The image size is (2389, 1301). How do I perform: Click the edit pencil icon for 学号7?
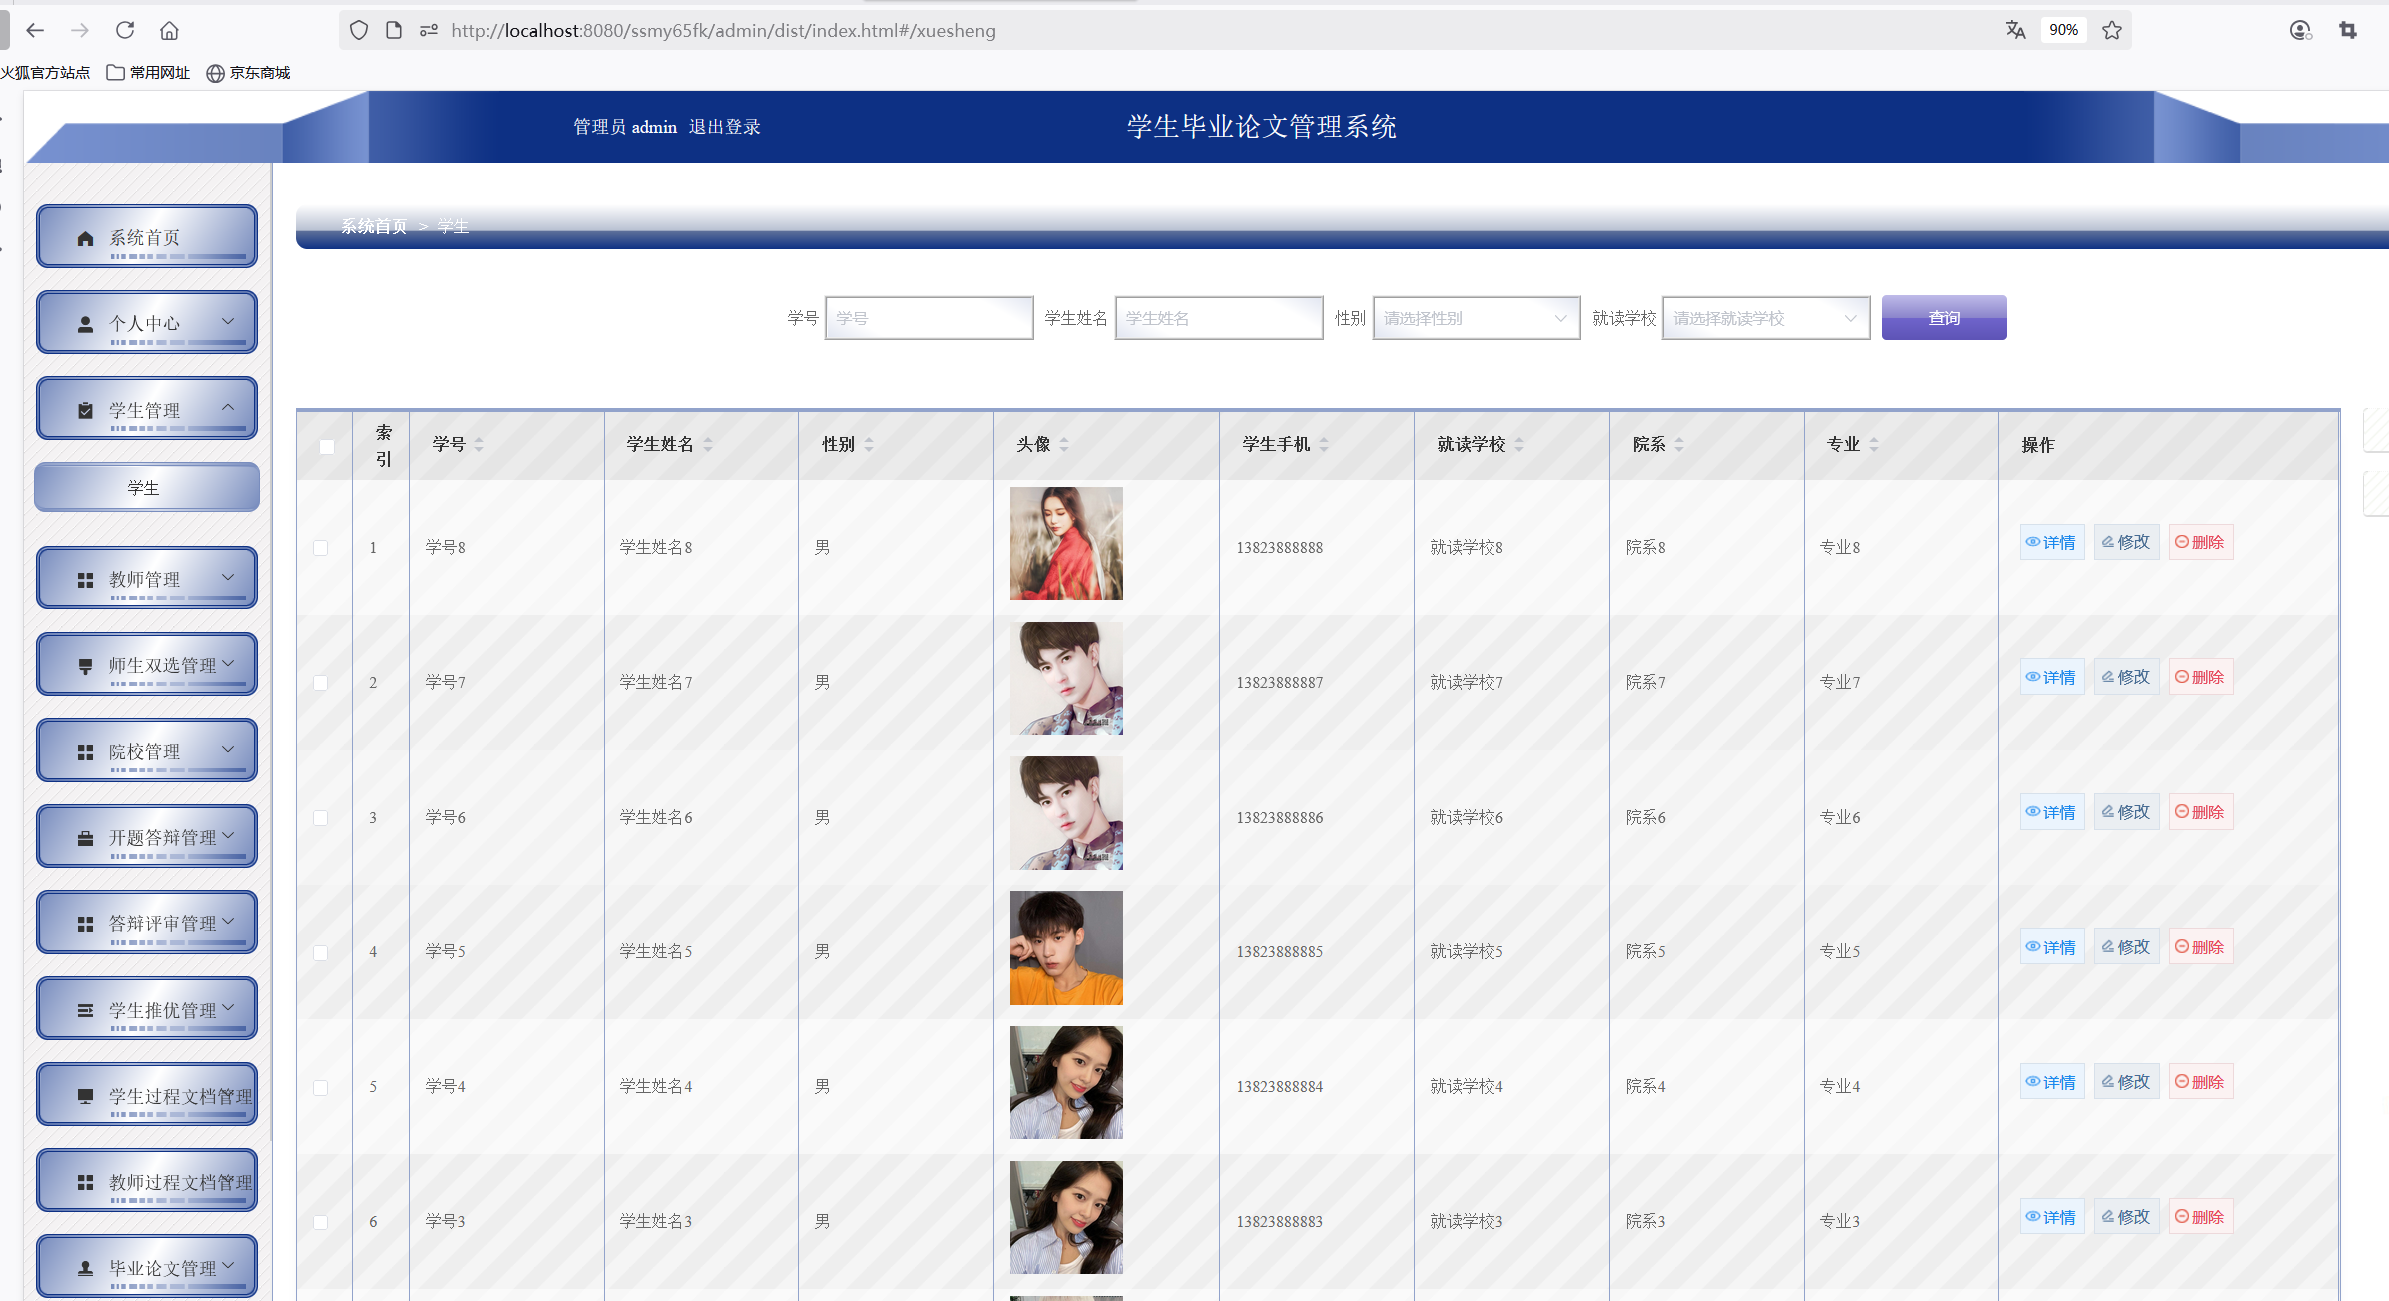tap(2107, 677)
